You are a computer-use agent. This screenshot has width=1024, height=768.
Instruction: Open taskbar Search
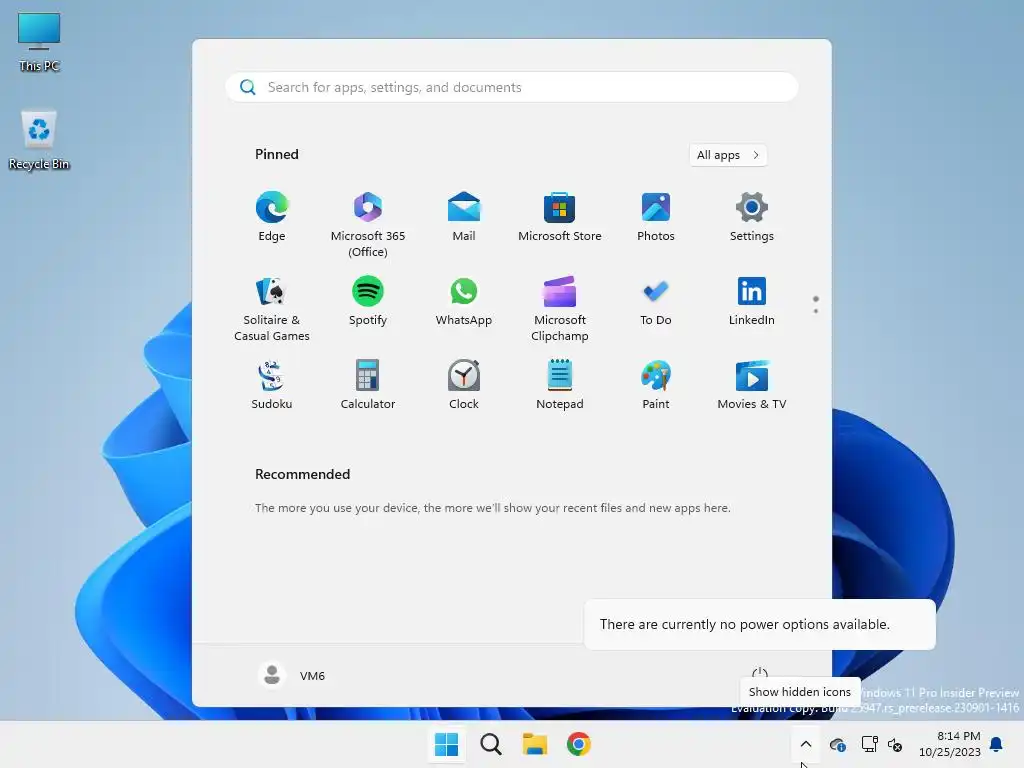[490, 744]
